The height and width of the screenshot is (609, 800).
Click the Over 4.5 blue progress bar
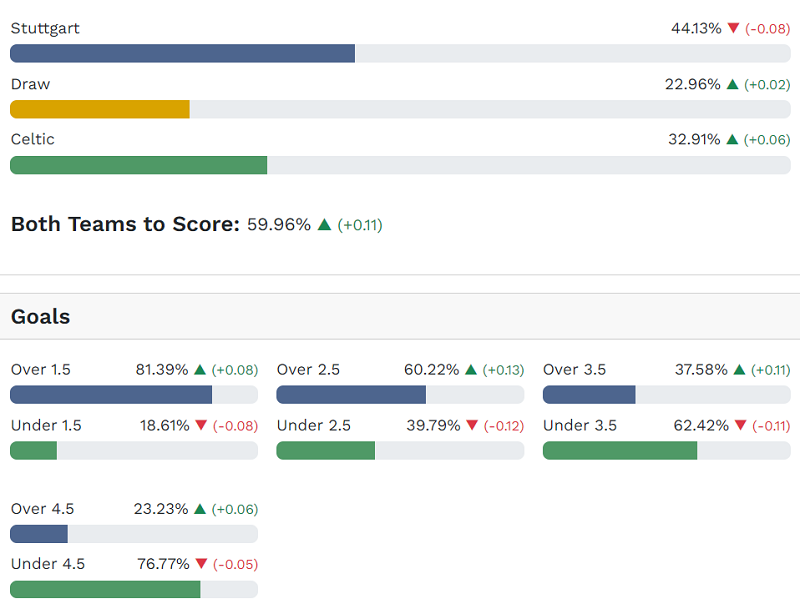coord(39,534)
